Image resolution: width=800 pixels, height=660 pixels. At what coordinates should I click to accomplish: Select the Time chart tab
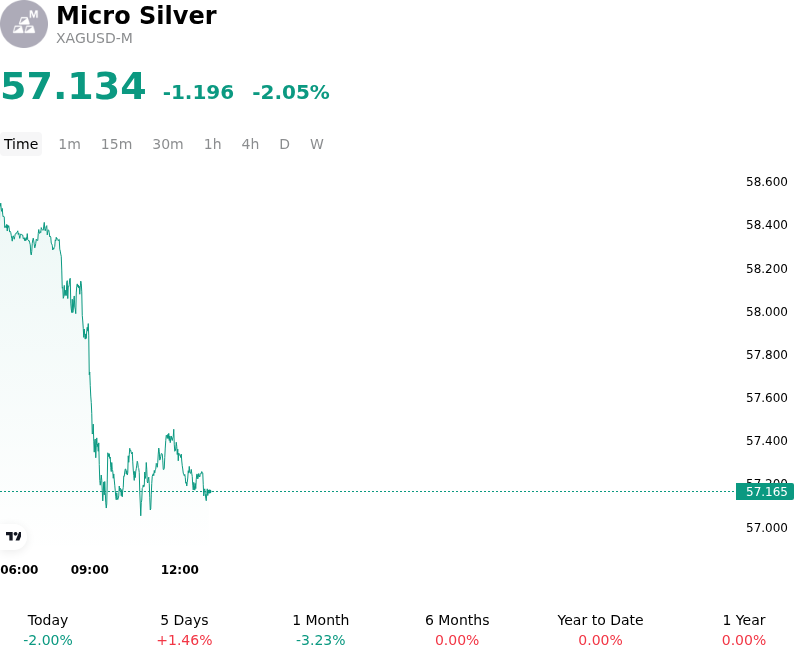click(x=21, y=144)
